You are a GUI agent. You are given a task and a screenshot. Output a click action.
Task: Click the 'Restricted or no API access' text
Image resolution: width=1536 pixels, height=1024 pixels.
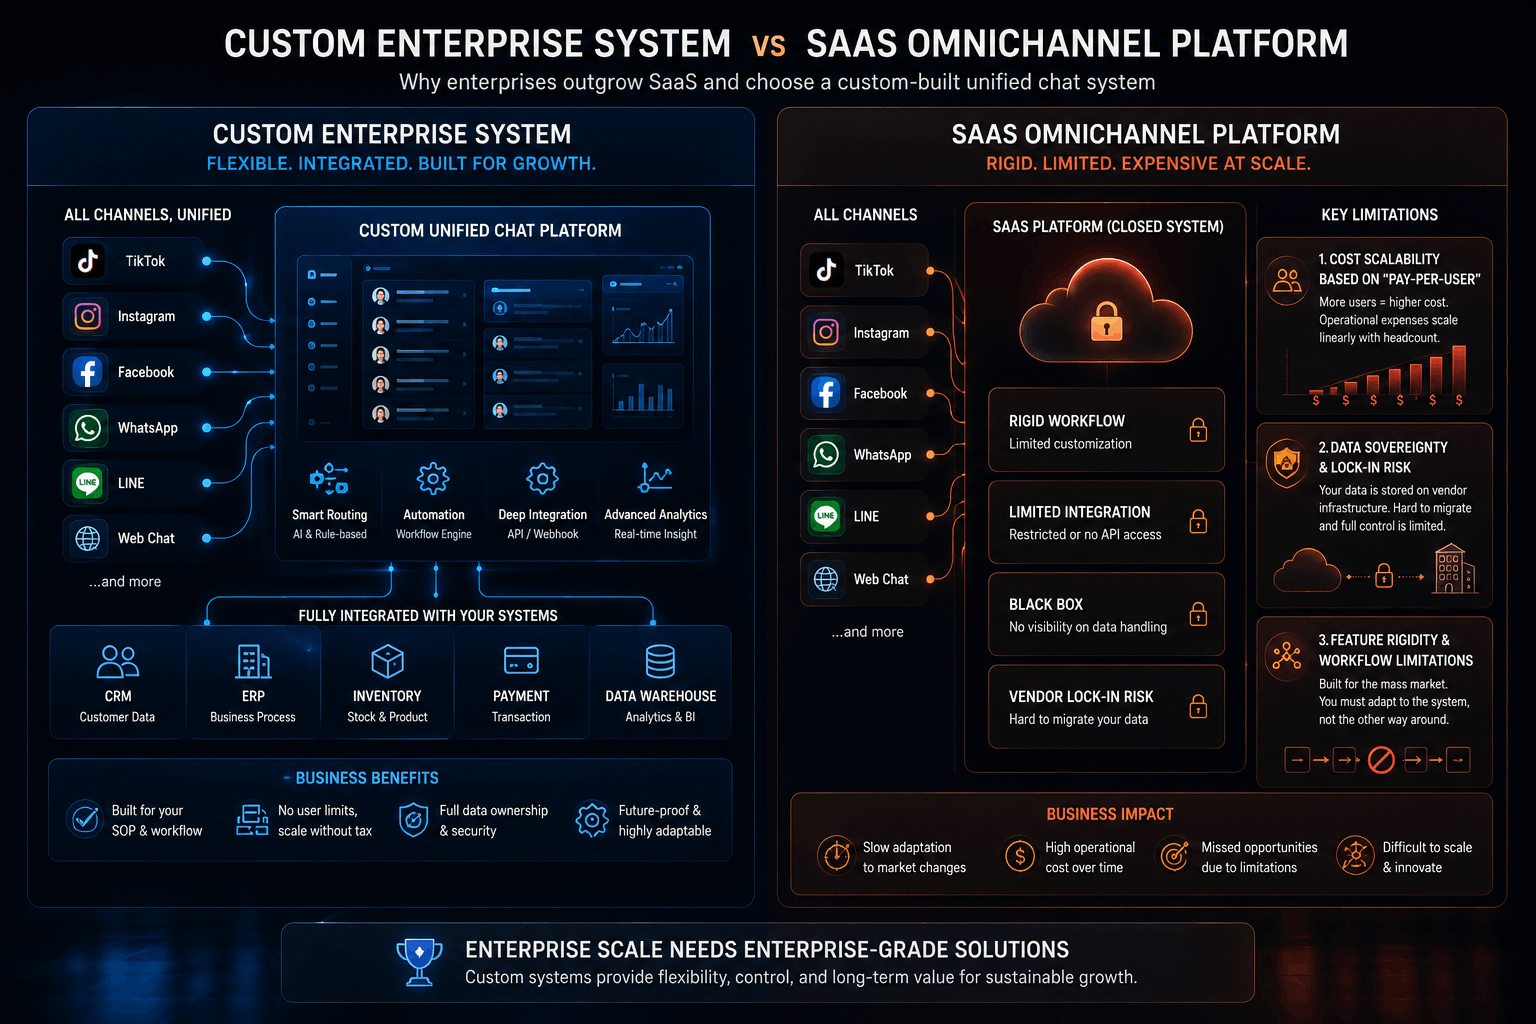point(1085,535)
